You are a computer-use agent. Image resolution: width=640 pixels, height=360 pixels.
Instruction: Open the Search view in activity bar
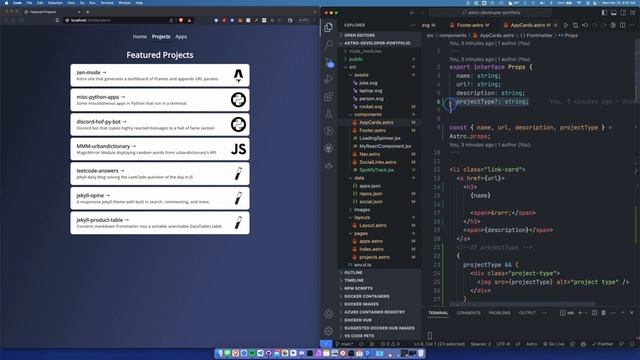pos(329,44)
